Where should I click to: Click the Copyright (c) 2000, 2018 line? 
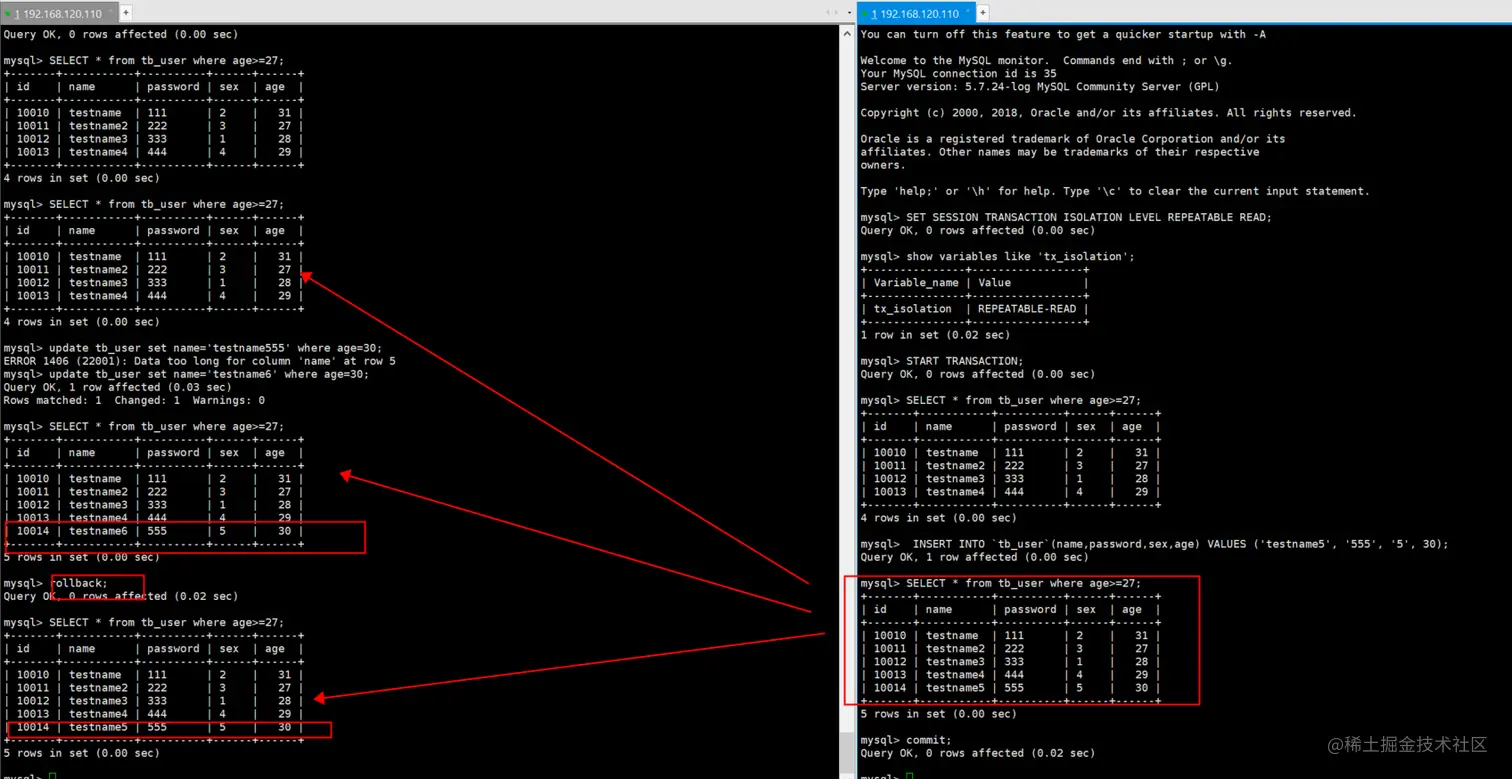1108,113
